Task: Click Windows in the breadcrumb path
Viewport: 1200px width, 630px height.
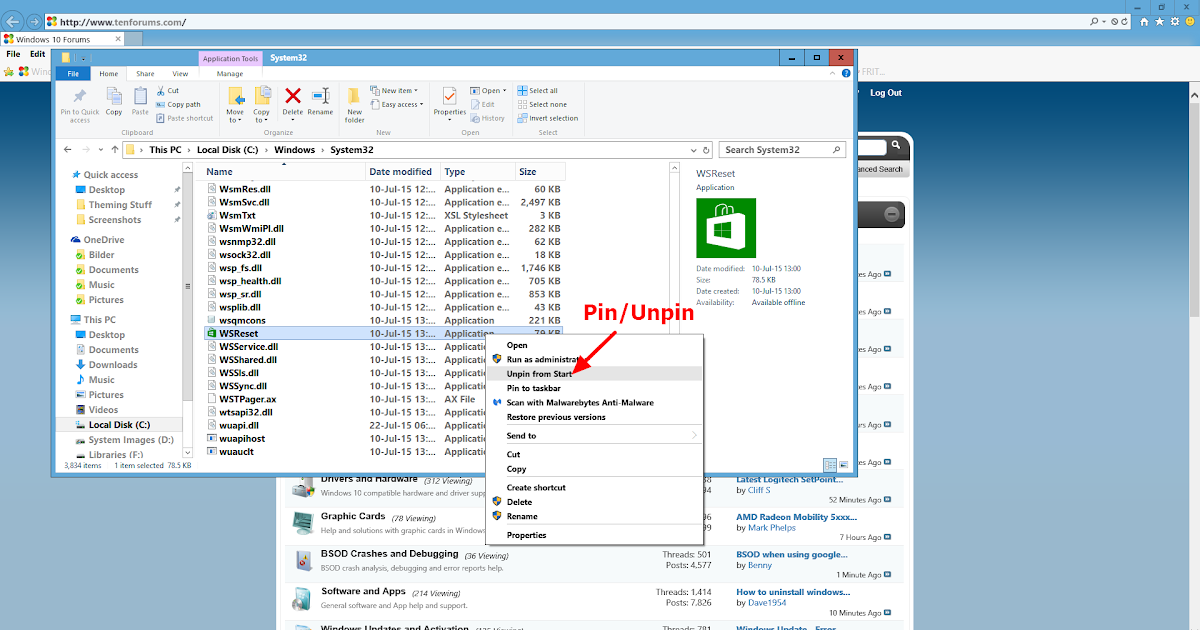Action: (x=294, y=150)
